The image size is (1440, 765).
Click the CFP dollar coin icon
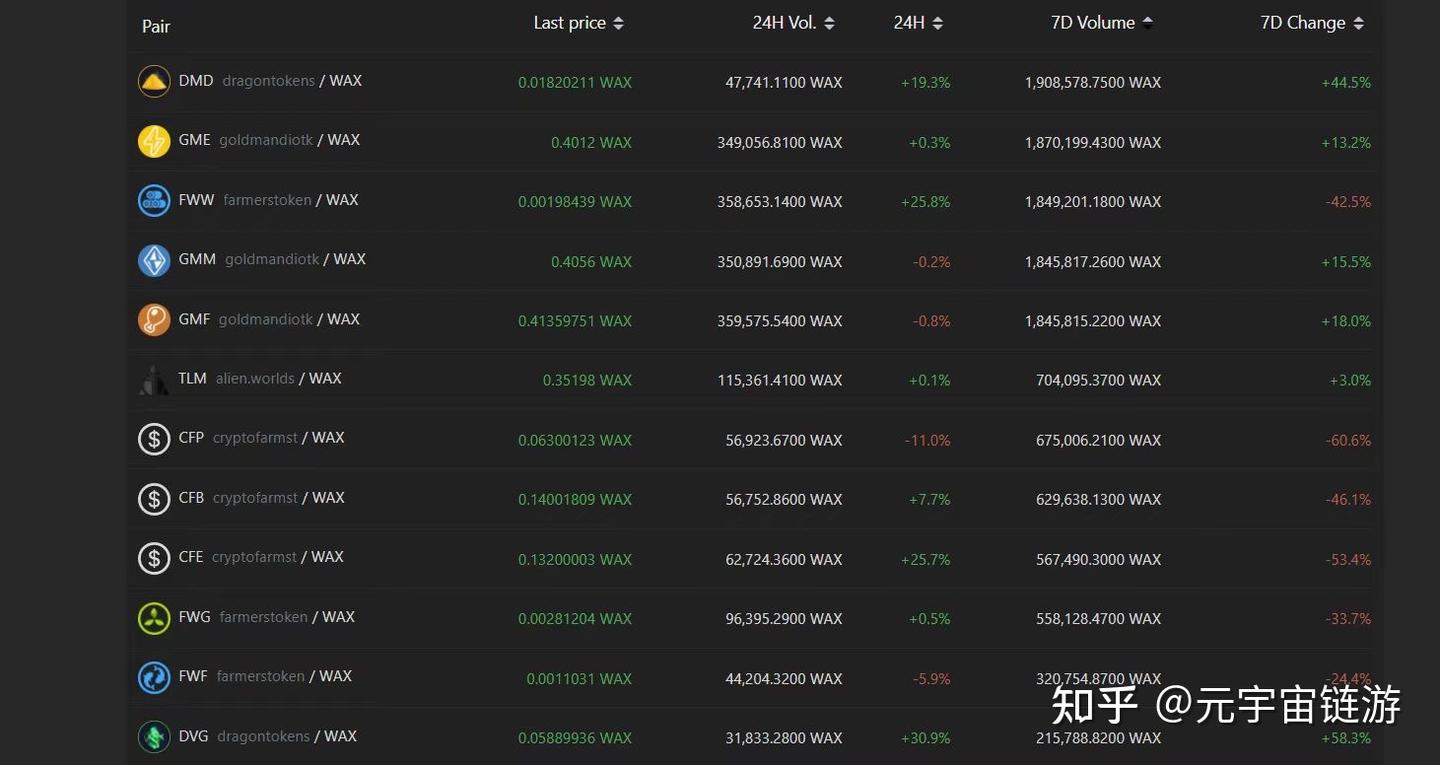click(x=154, y=439)
